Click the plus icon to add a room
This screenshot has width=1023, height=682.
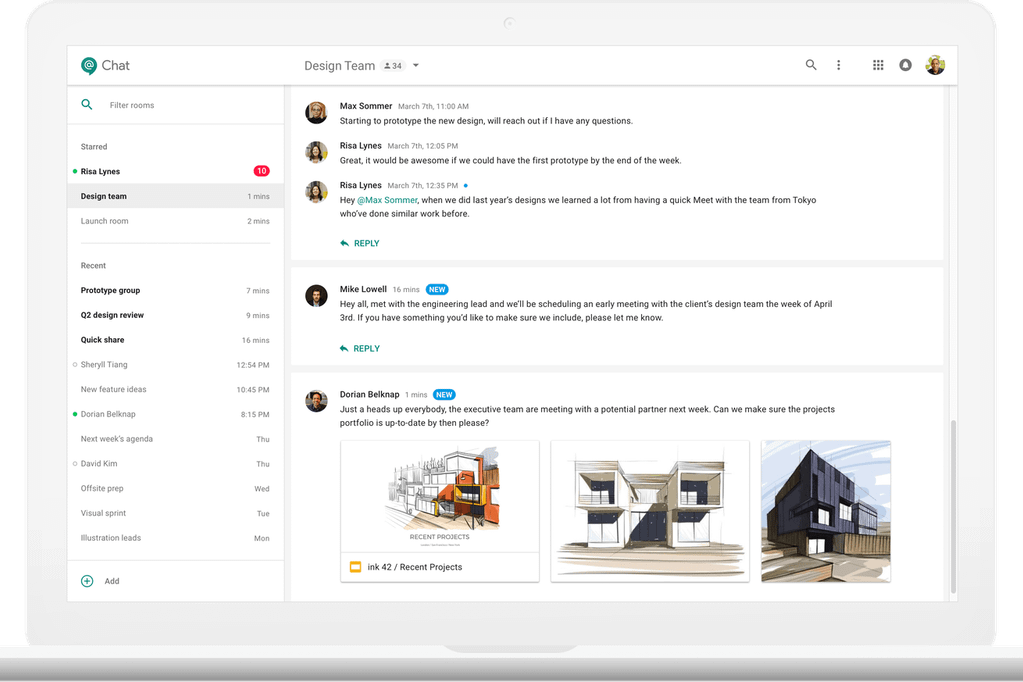tap(87, 580)
